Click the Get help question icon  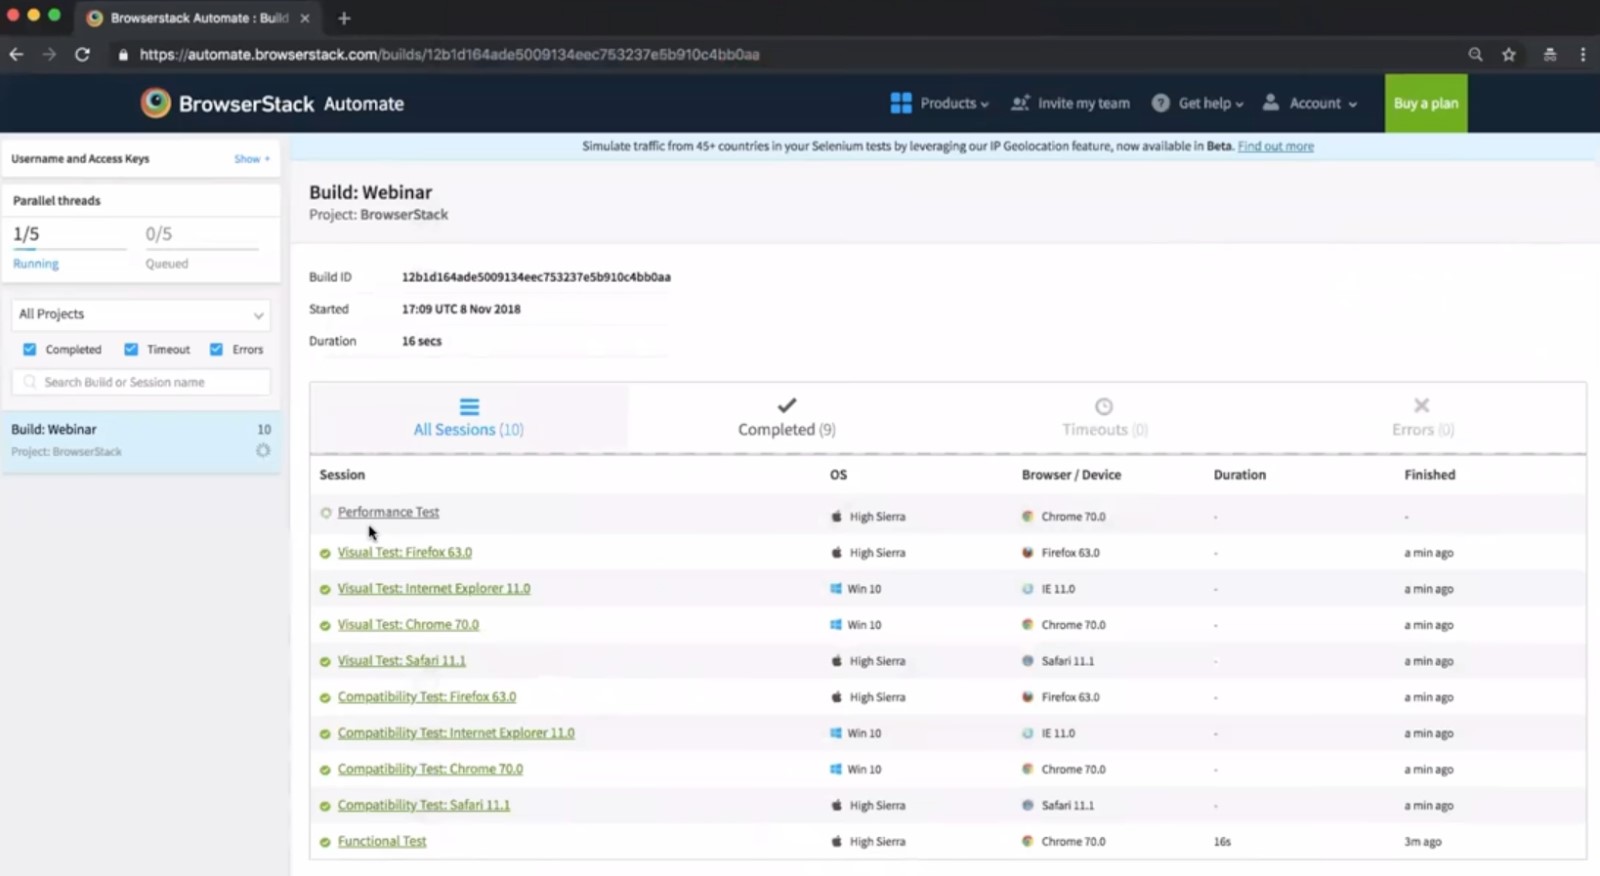[x=1160, y=103]
